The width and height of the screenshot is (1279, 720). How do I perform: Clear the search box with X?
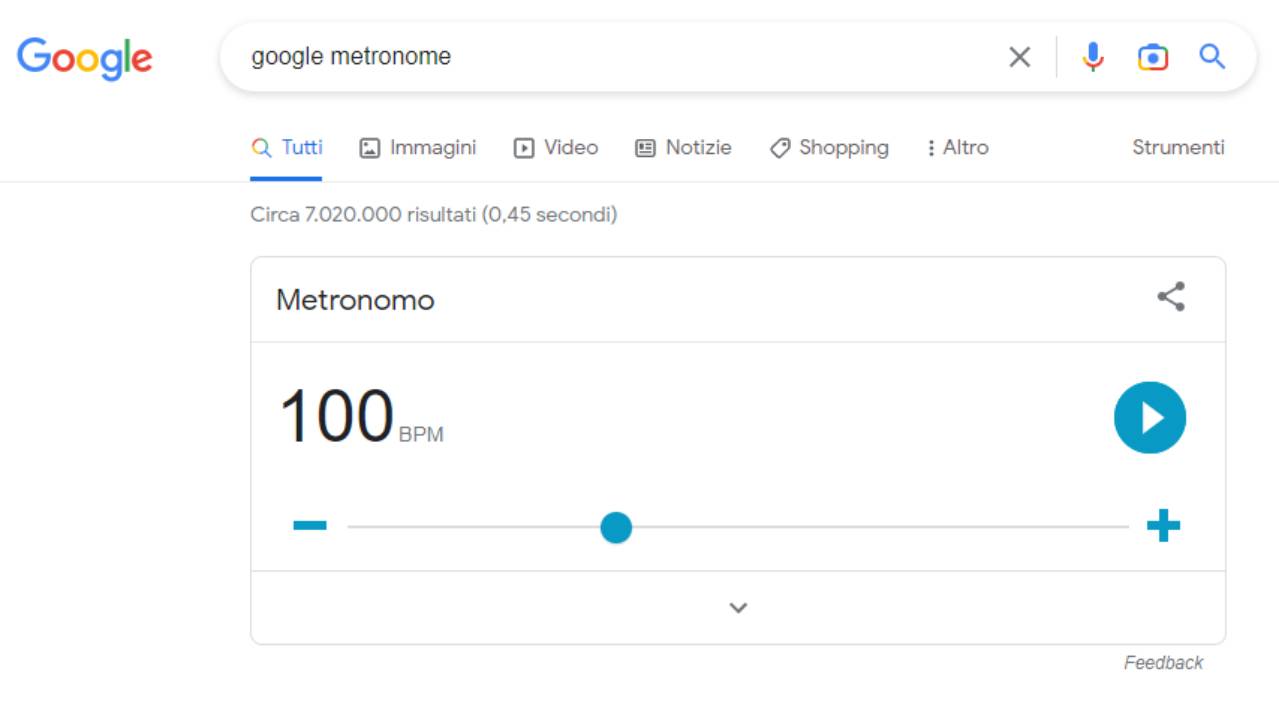click(x=1019, y=57)
